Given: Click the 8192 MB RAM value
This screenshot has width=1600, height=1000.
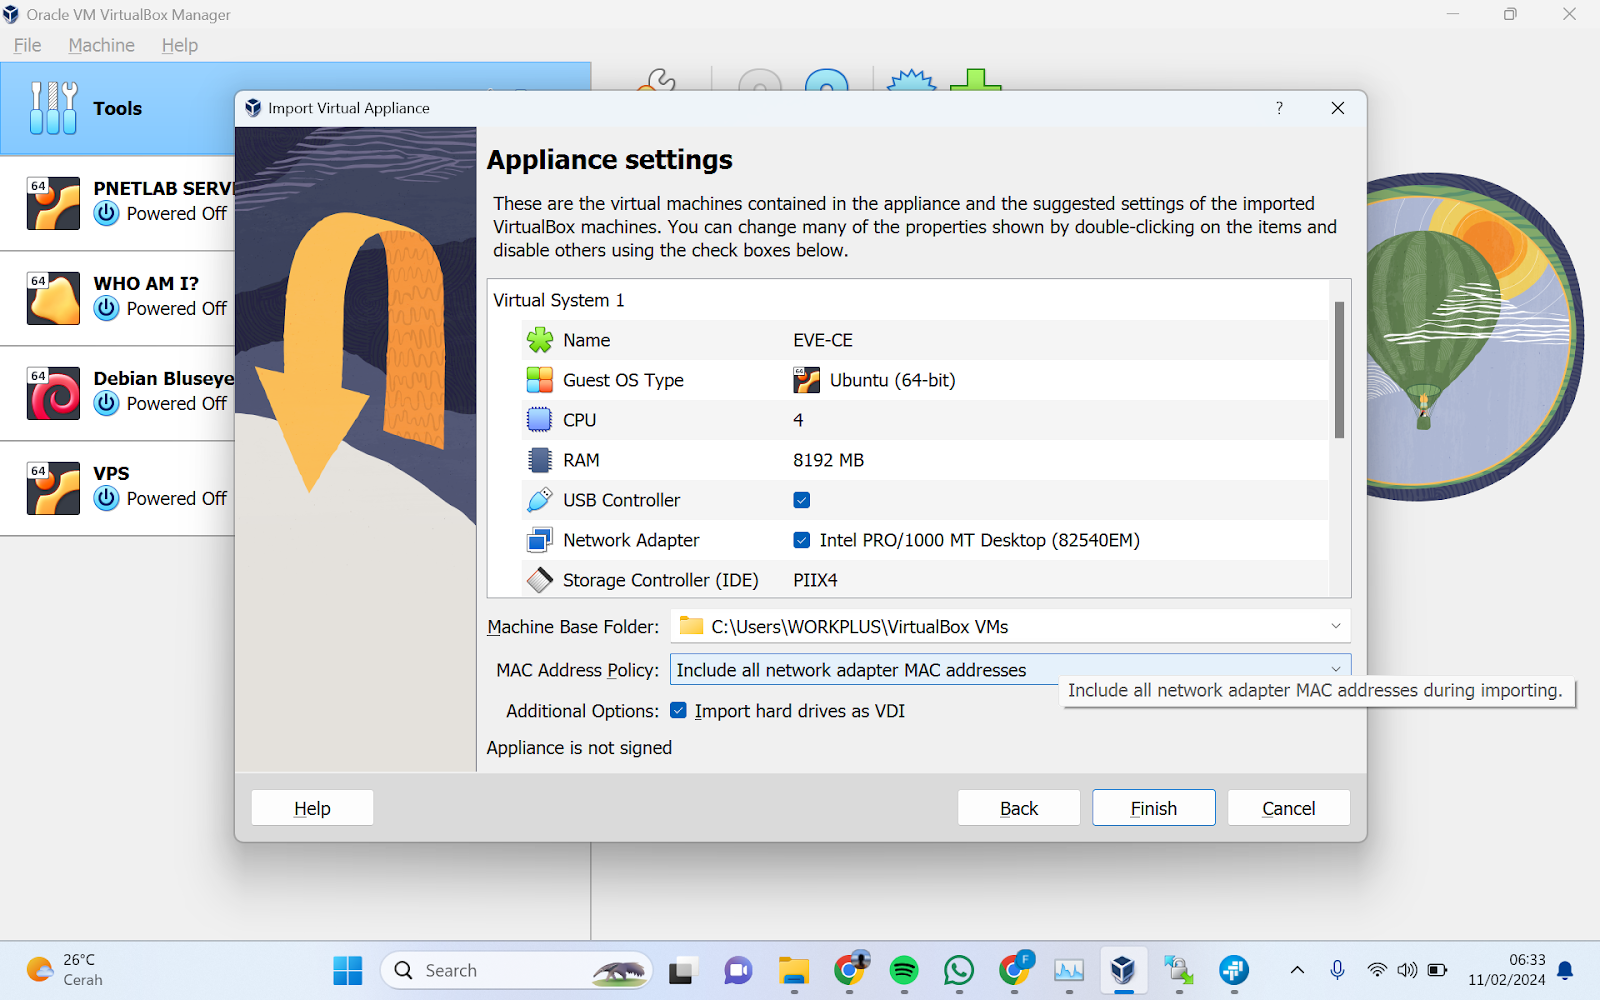Looking at the screenshot, I should coord(829,460).
